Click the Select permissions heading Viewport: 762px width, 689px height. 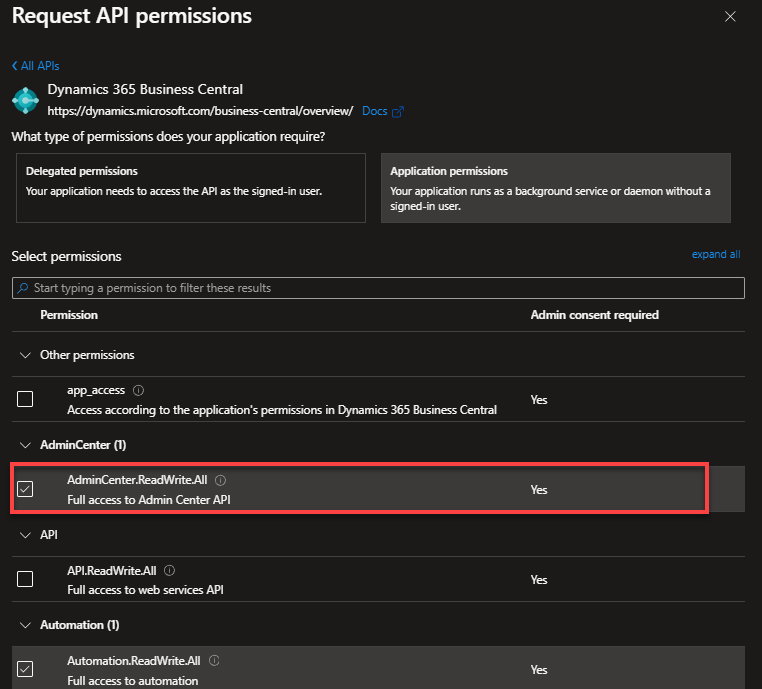[67, 257]
